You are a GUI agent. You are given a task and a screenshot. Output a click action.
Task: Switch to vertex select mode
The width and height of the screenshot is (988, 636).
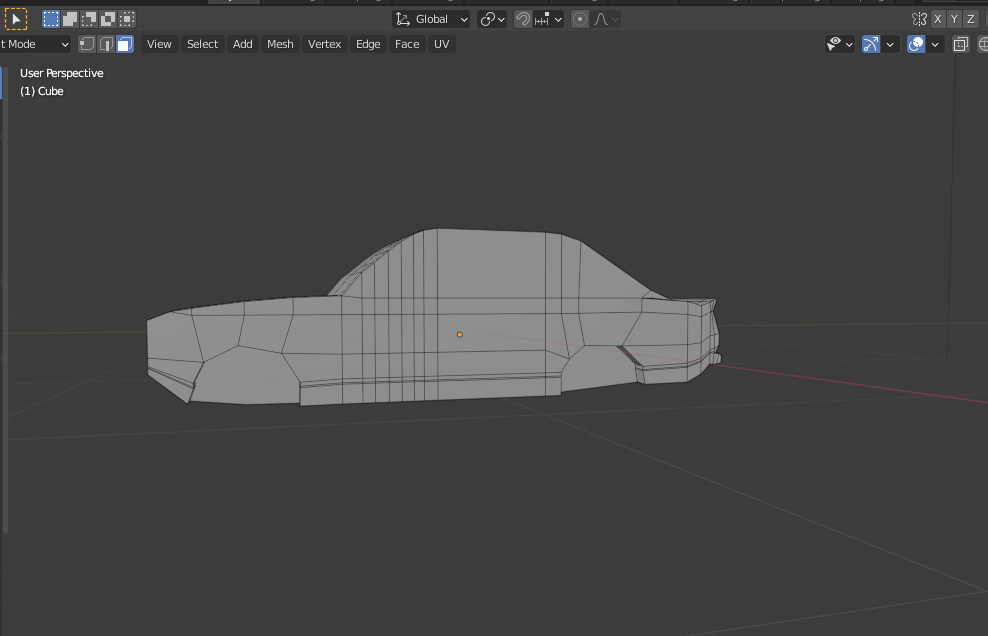coord(87,44)
